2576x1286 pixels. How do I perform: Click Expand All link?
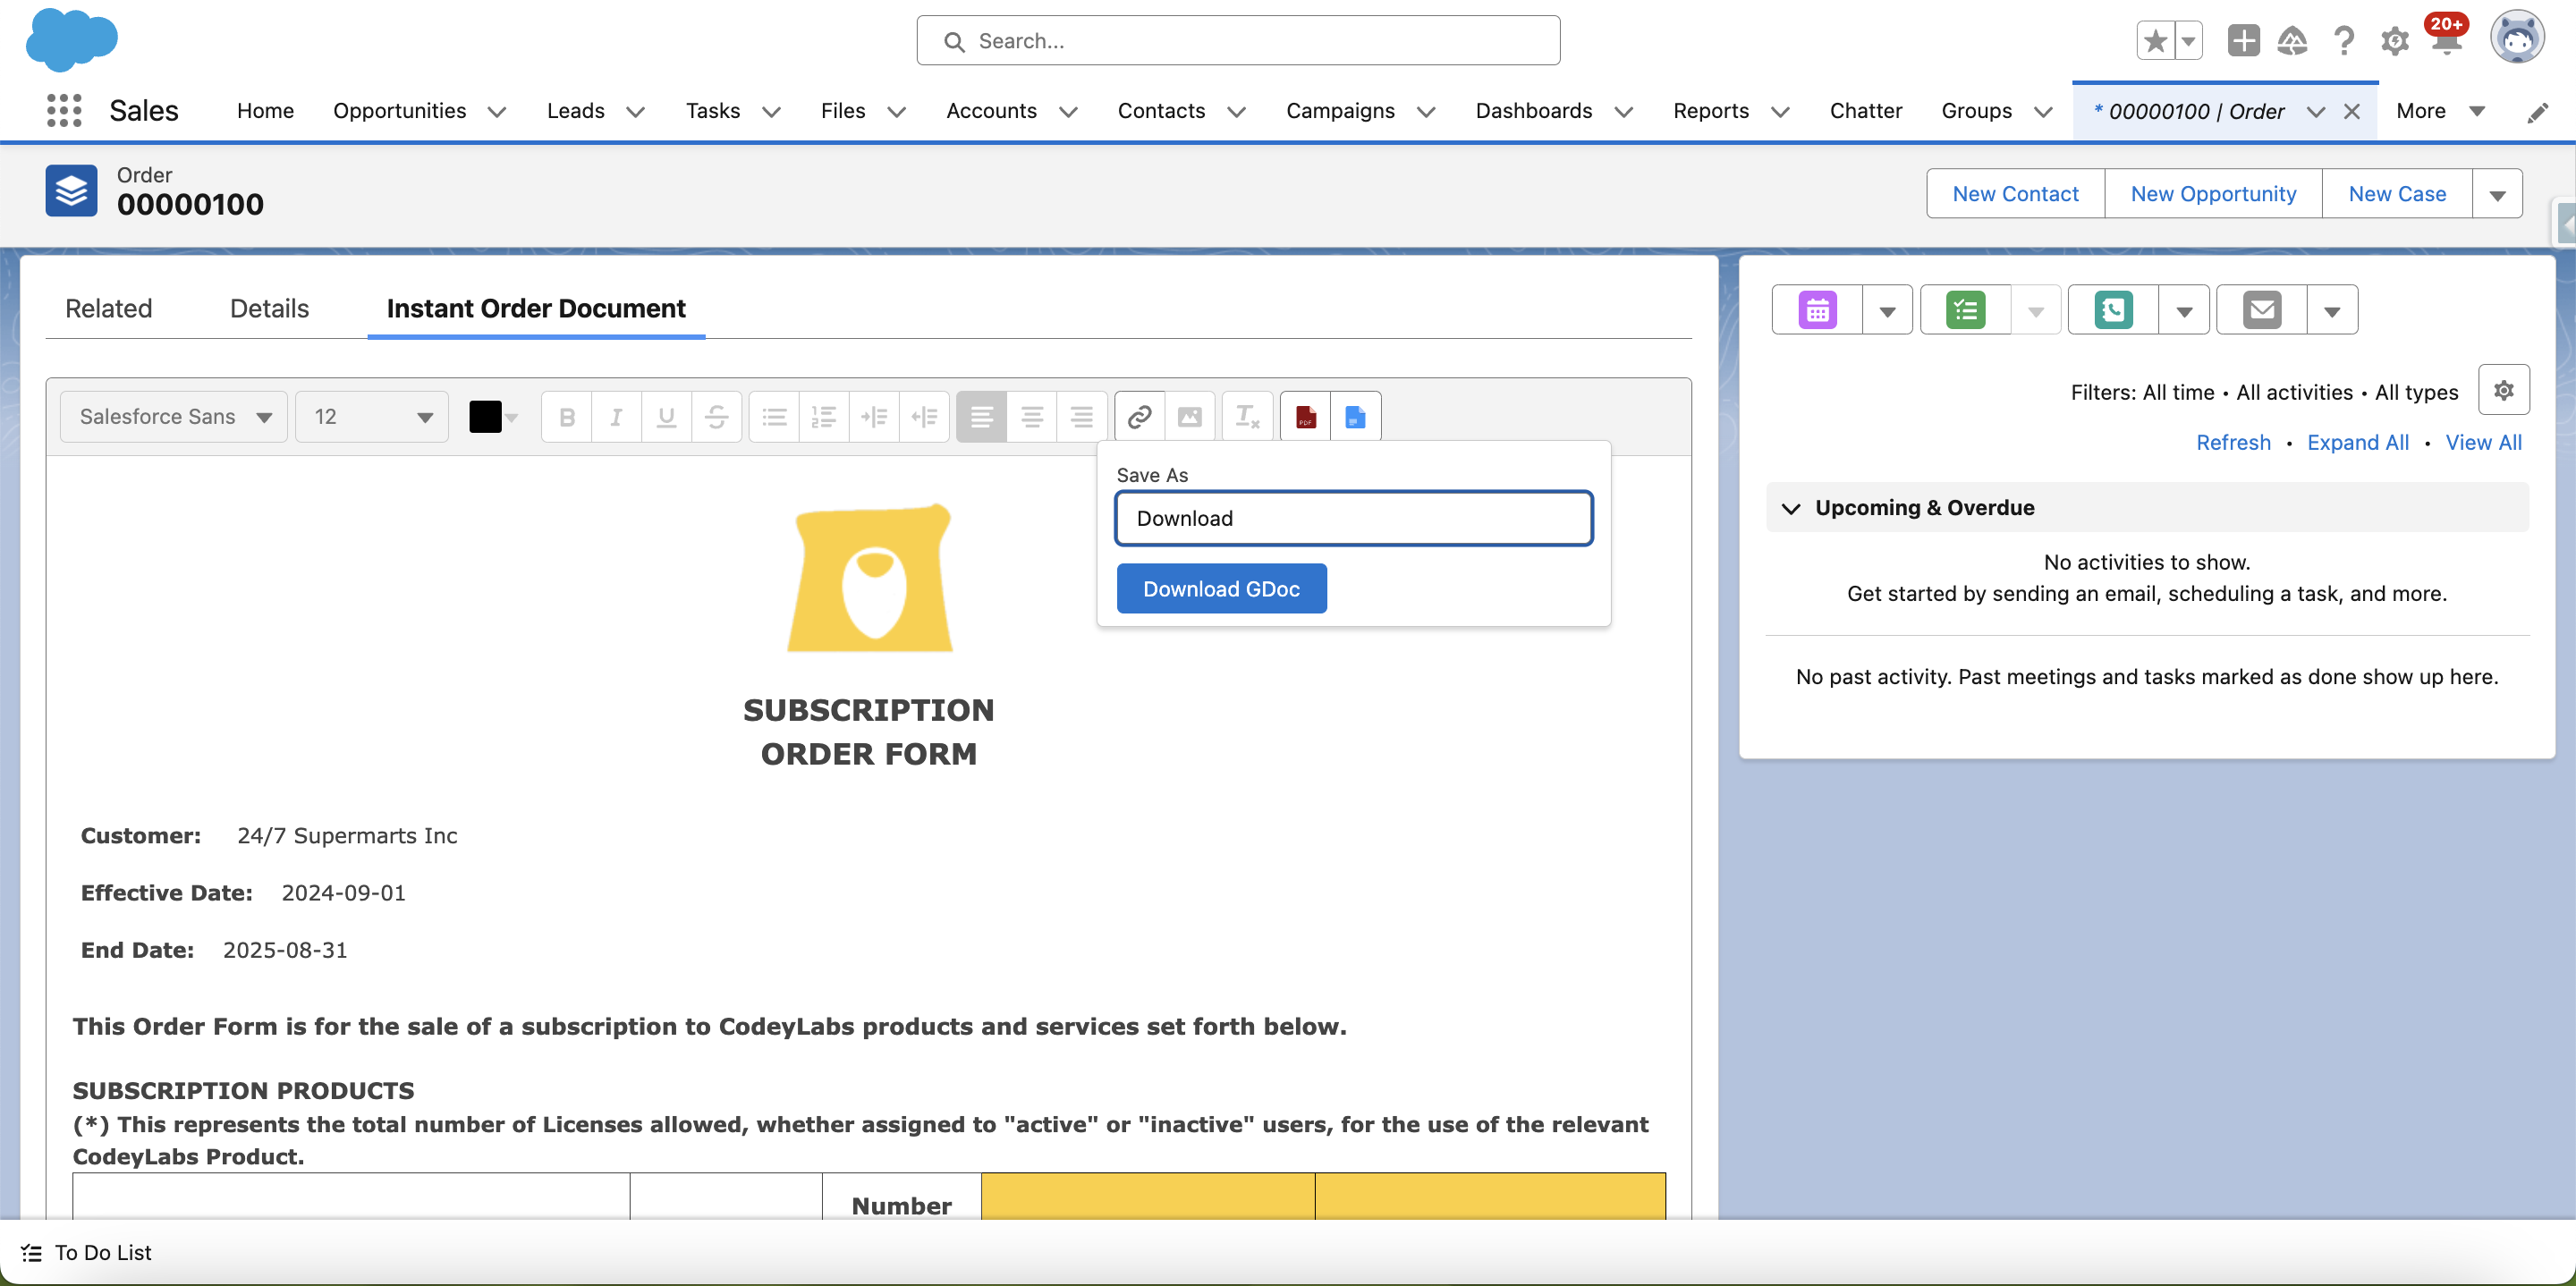pos(2357,443)
